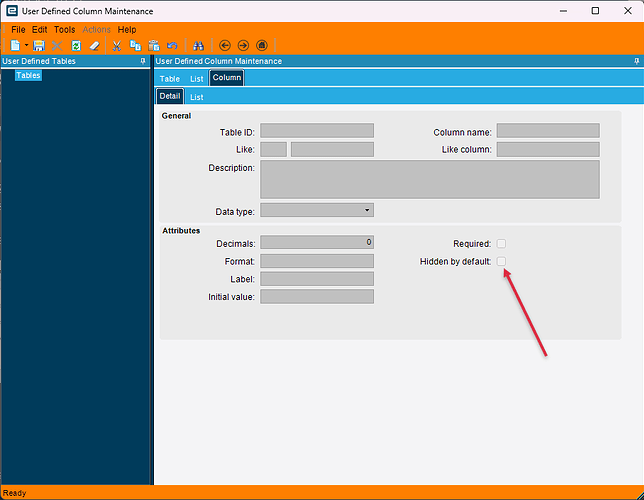This screenshot has height=500, width=644.
Task: Switch to the top-level Table tab
Action: 170,78
